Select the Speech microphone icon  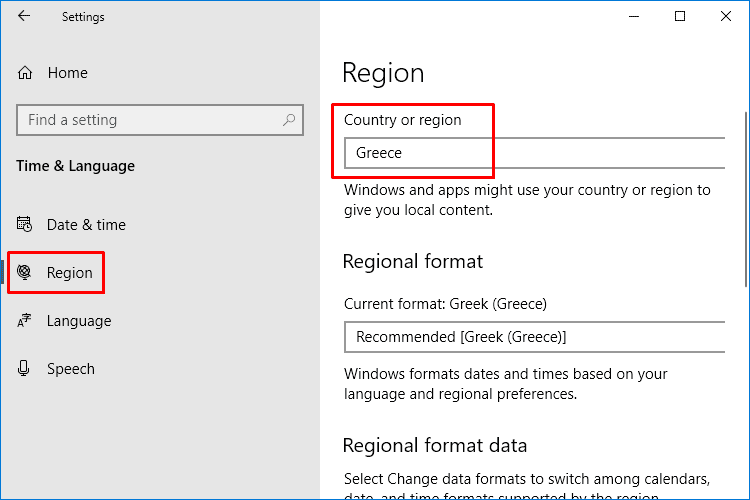tap(23, 368)
